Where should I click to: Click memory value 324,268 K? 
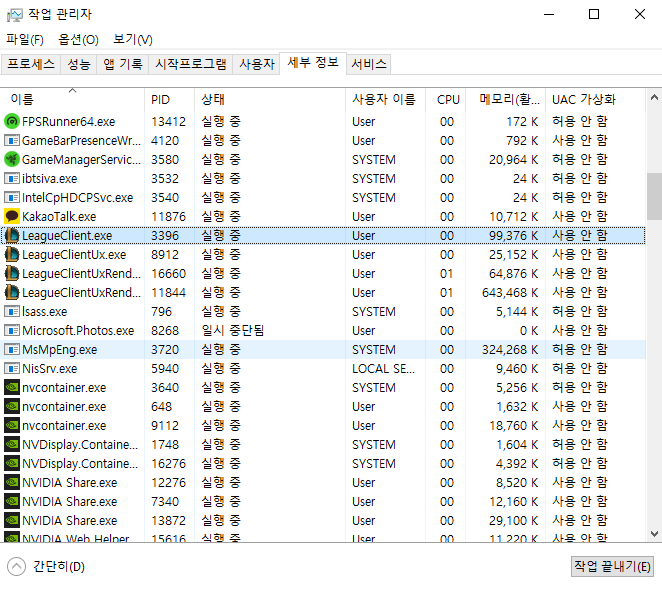510,350
